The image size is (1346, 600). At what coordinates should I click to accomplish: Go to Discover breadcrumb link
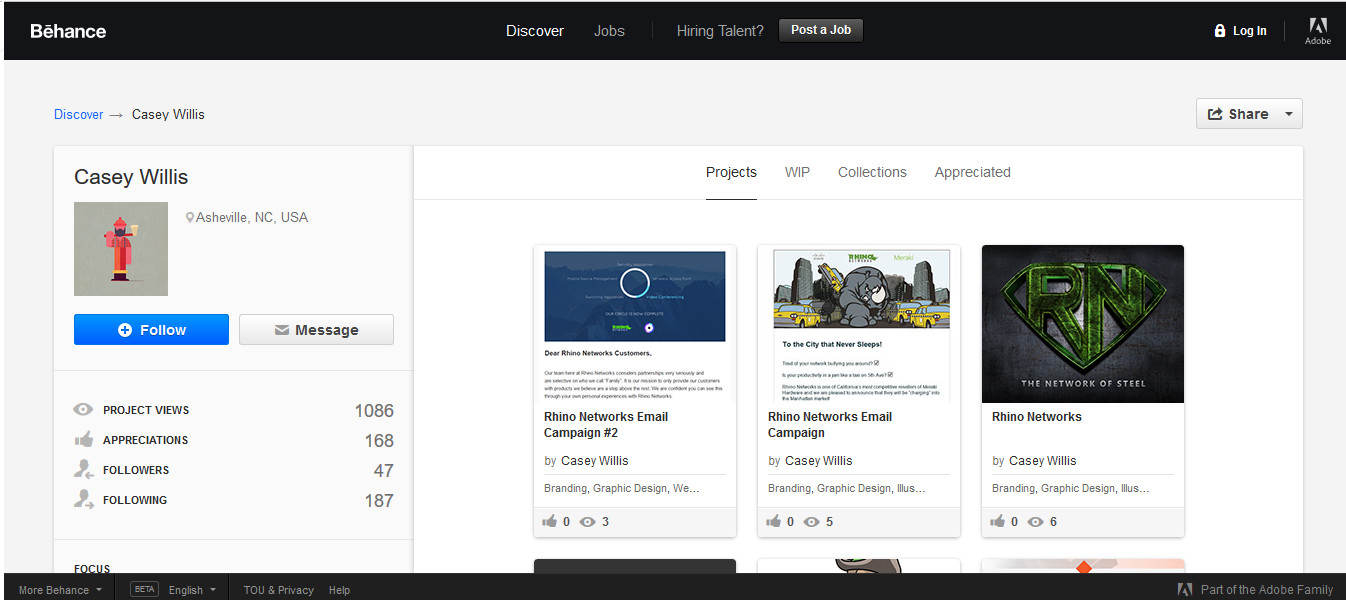pos(78,114)
